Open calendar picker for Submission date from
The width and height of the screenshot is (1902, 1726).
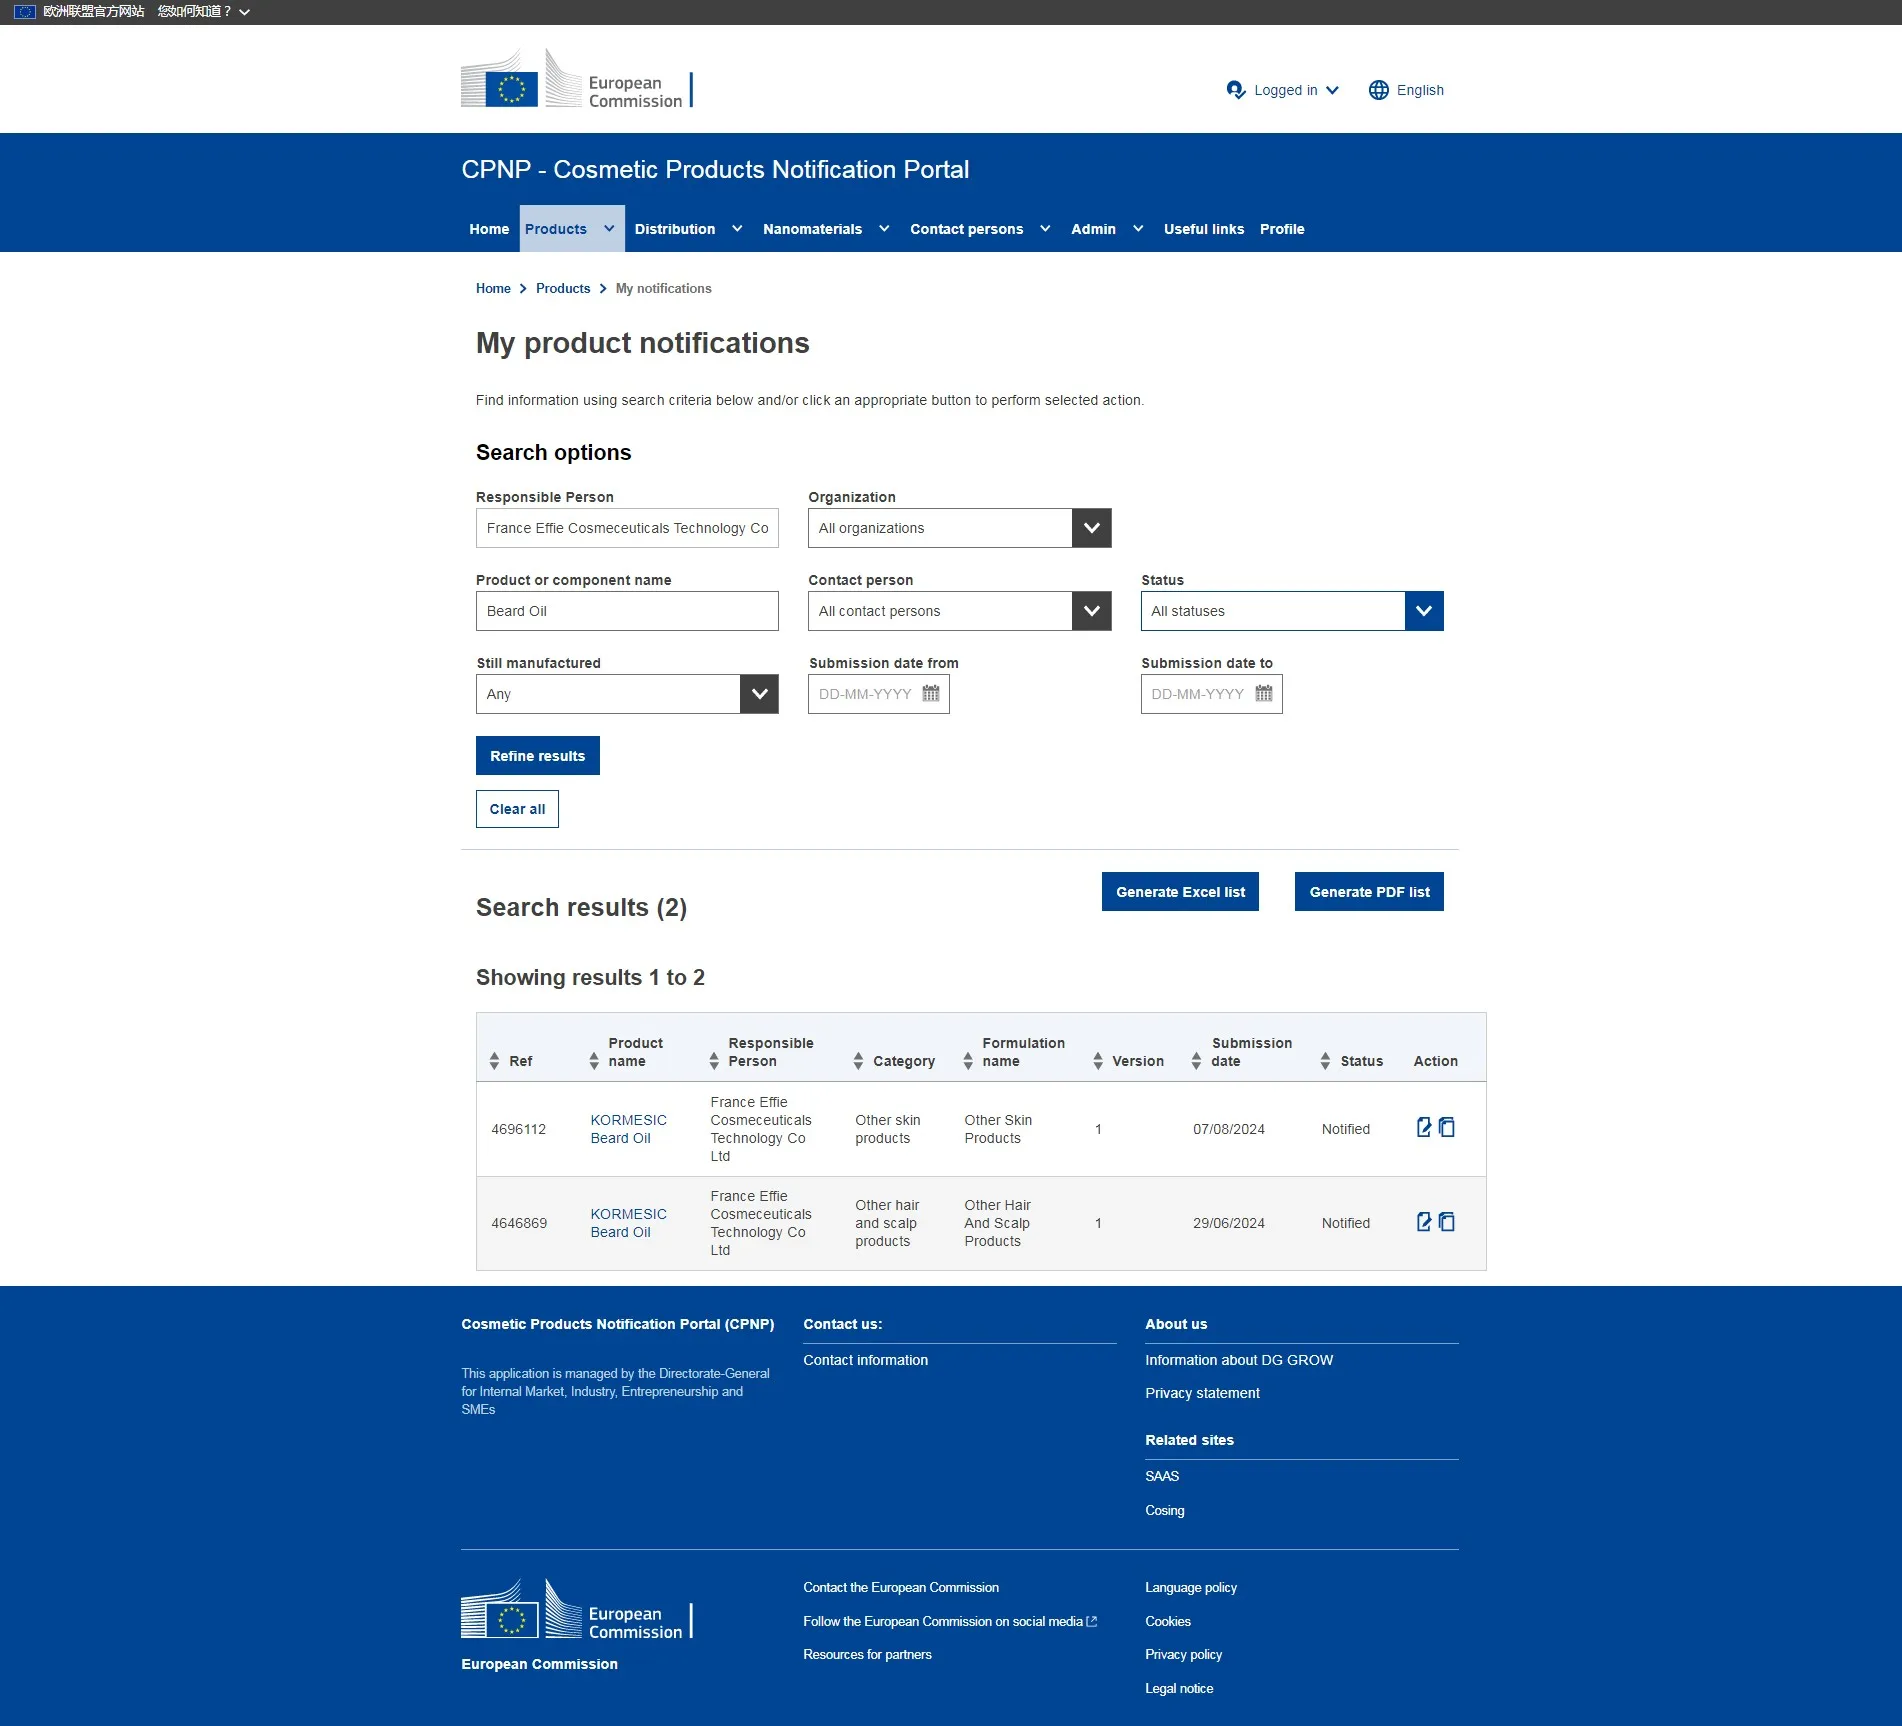[931, 694]
